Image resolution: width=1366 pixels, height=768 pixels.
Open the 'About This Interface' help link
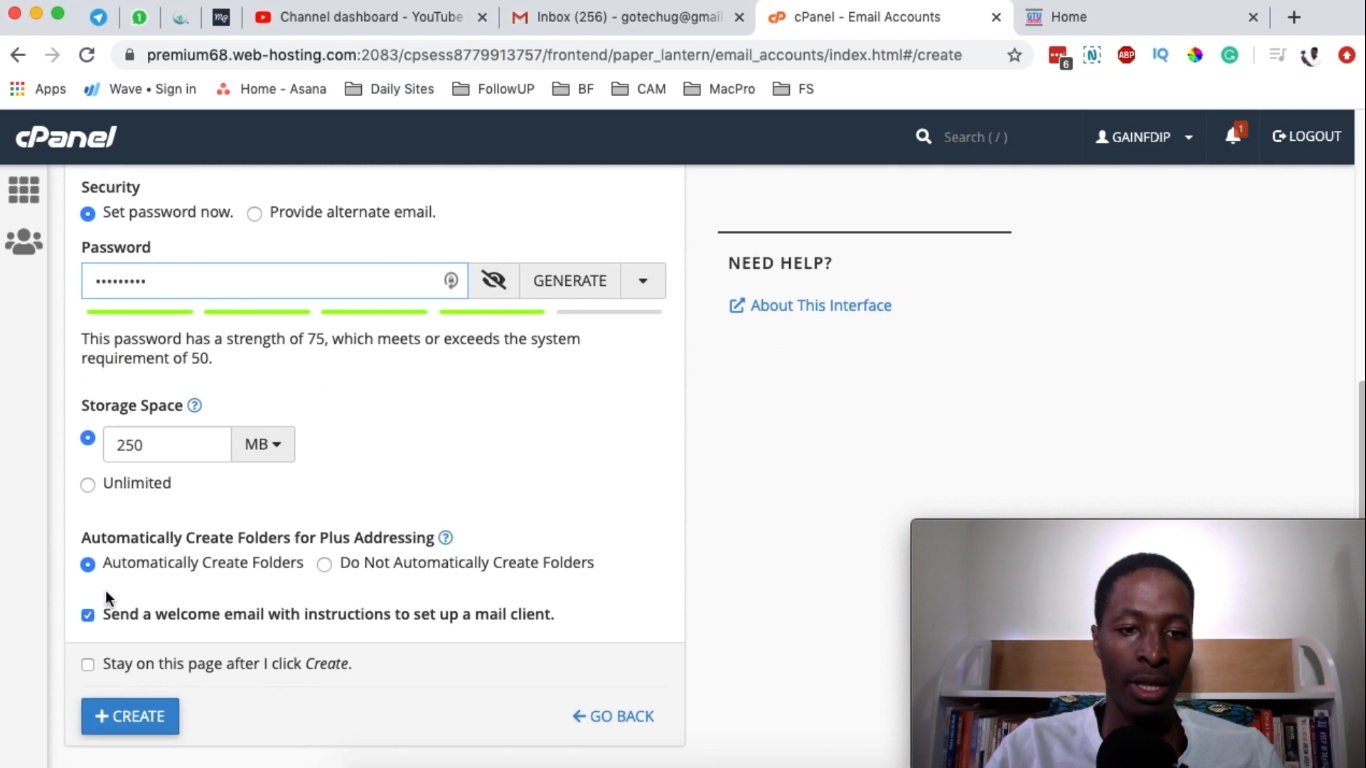point(810,305)
